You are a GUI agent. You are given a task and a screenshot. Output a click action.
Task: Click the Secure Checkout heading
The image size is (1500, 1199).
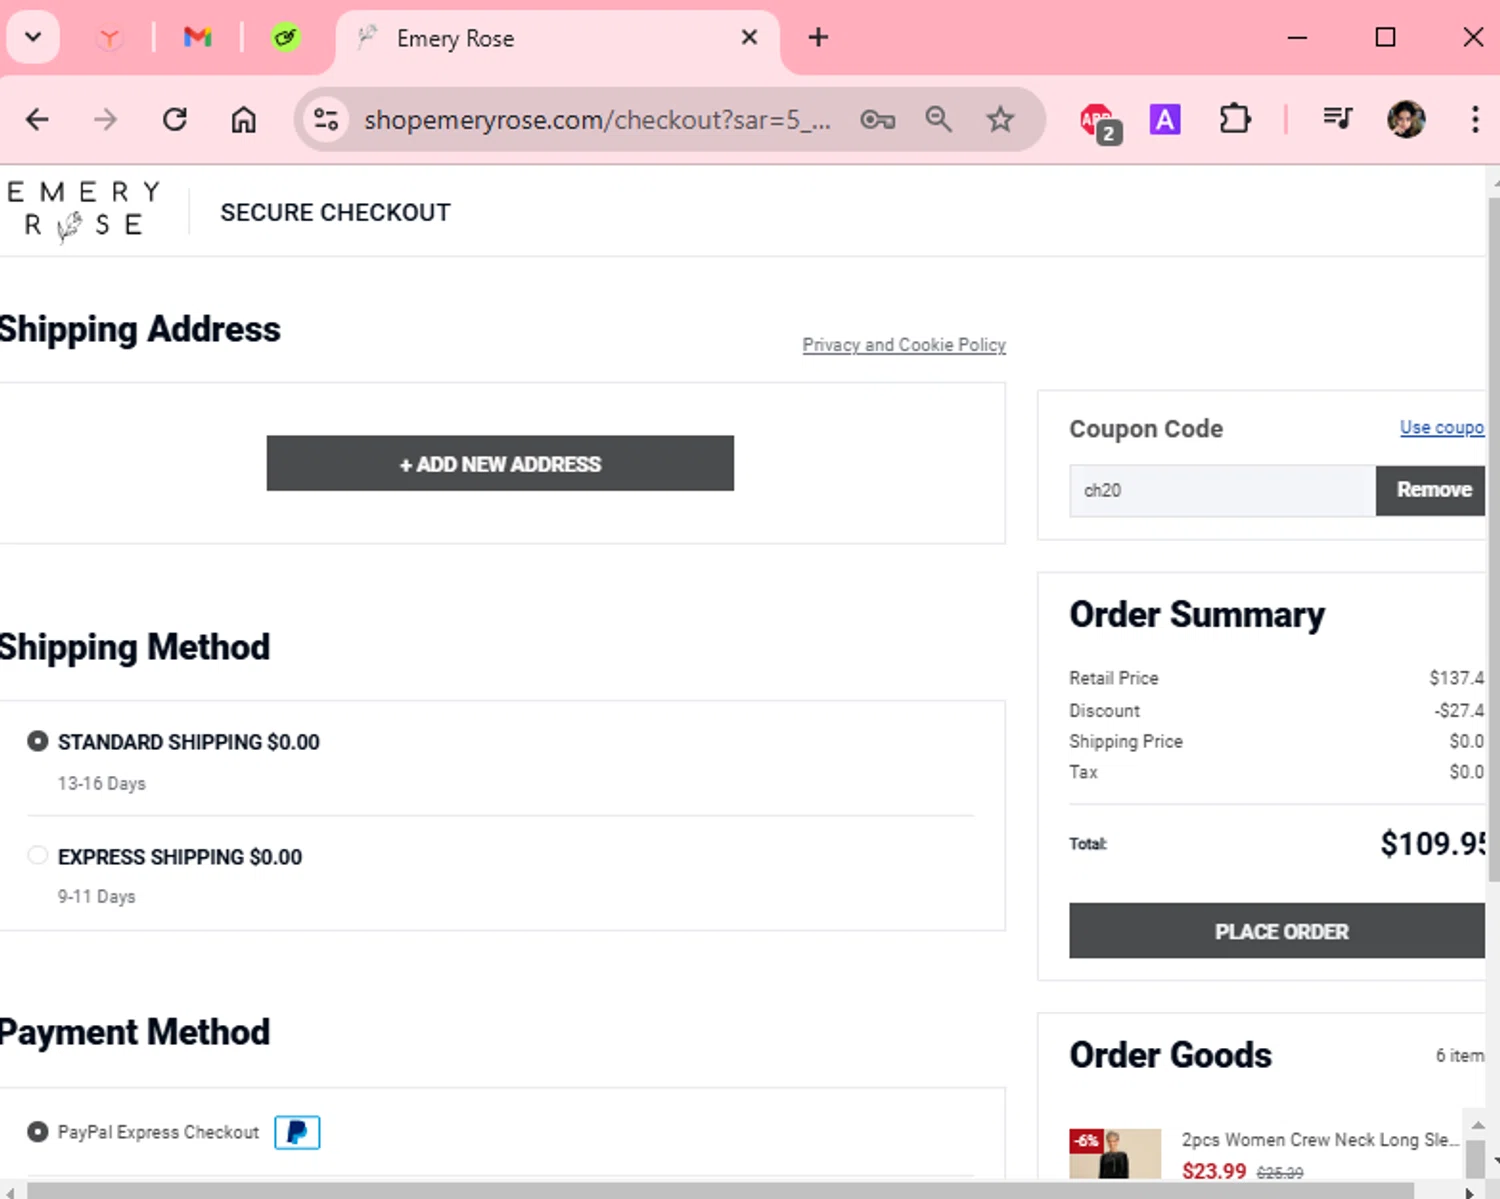[335, 212]
